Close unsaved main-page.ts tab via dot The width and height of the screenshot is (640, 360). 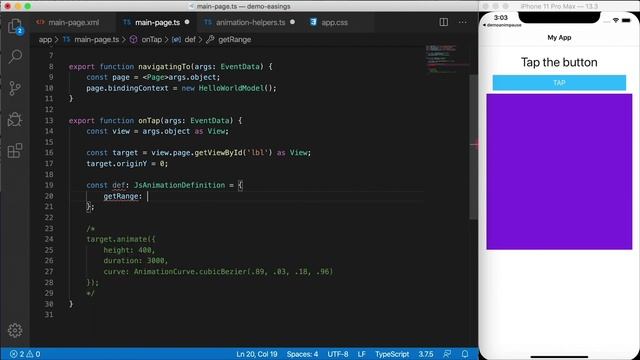point(187,22)
